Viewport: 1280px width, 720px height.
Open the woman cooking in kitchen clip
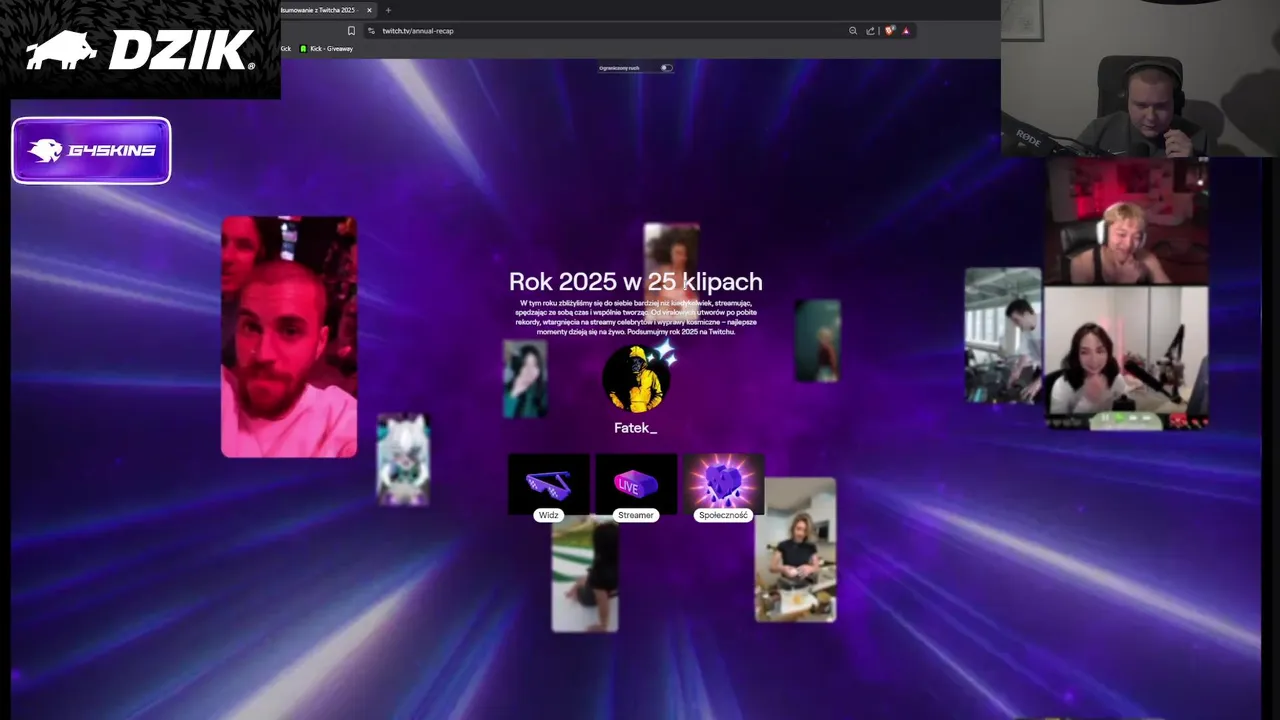pyautogui.click(x=795, y=550)
